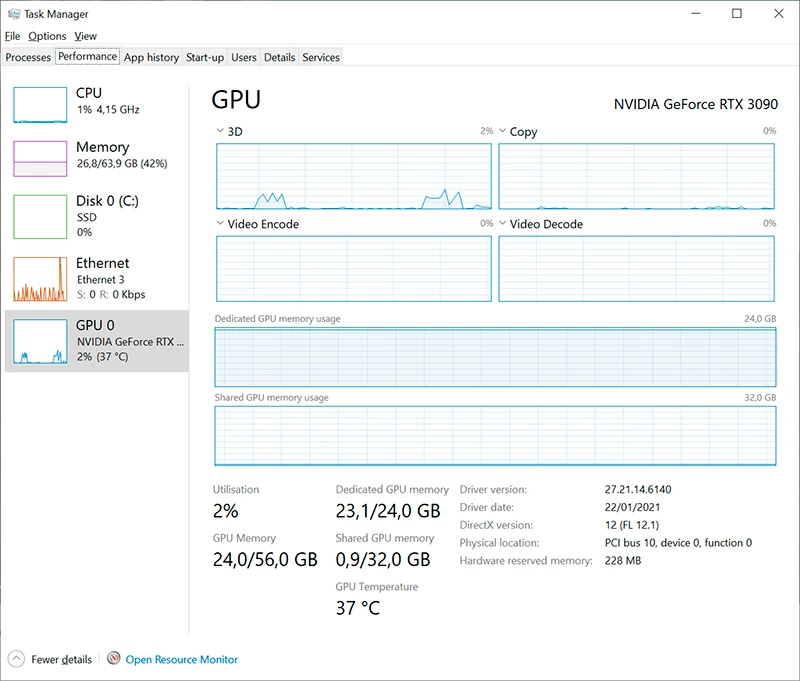Click the Video Decode usage graph
The width and height of the screenshot is (800, 681).
click(x=636, y=269)
